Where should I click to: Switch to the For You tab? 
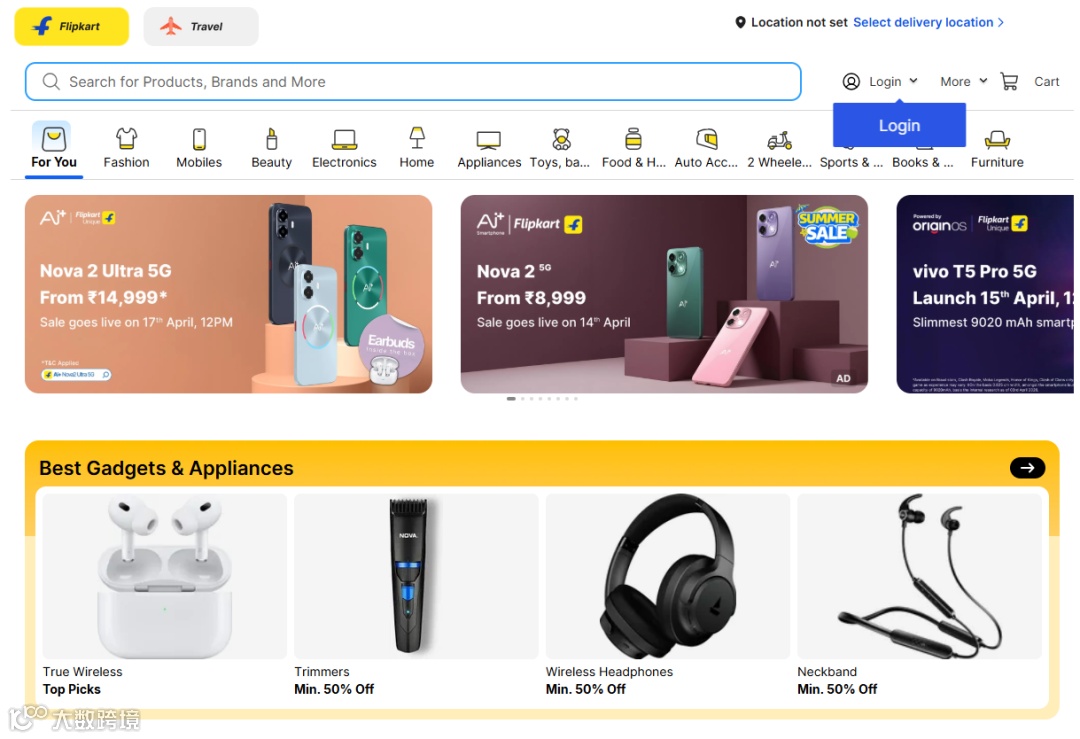click(54, 148)
